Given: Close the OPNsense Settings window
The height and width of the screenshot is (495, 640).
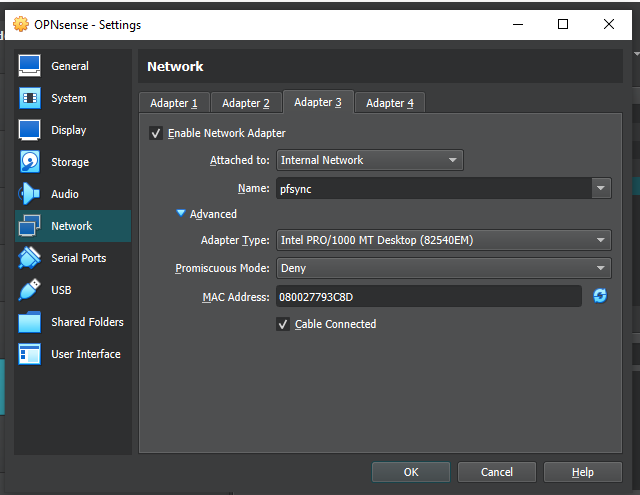Looking at the screenshot, I should (609, 24).
